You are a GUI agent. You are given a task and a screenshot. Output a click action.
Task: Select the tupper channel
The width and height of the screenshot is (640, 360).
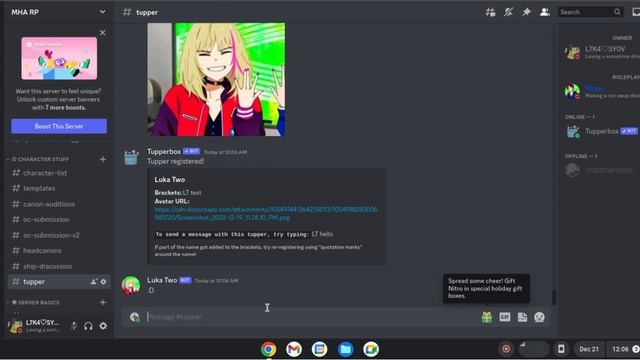pyautogui.click(x=59, y=282)
